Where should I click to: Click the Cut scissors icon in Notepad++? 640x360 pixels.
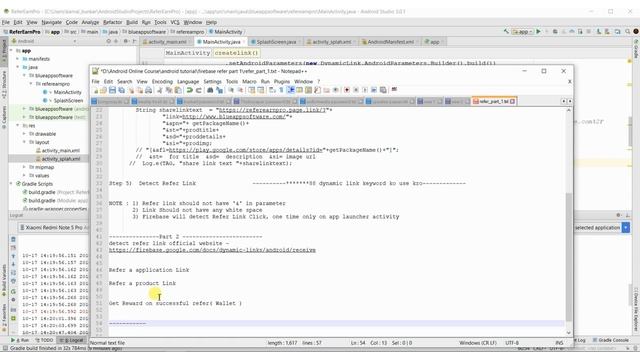[x=160, y=90]
